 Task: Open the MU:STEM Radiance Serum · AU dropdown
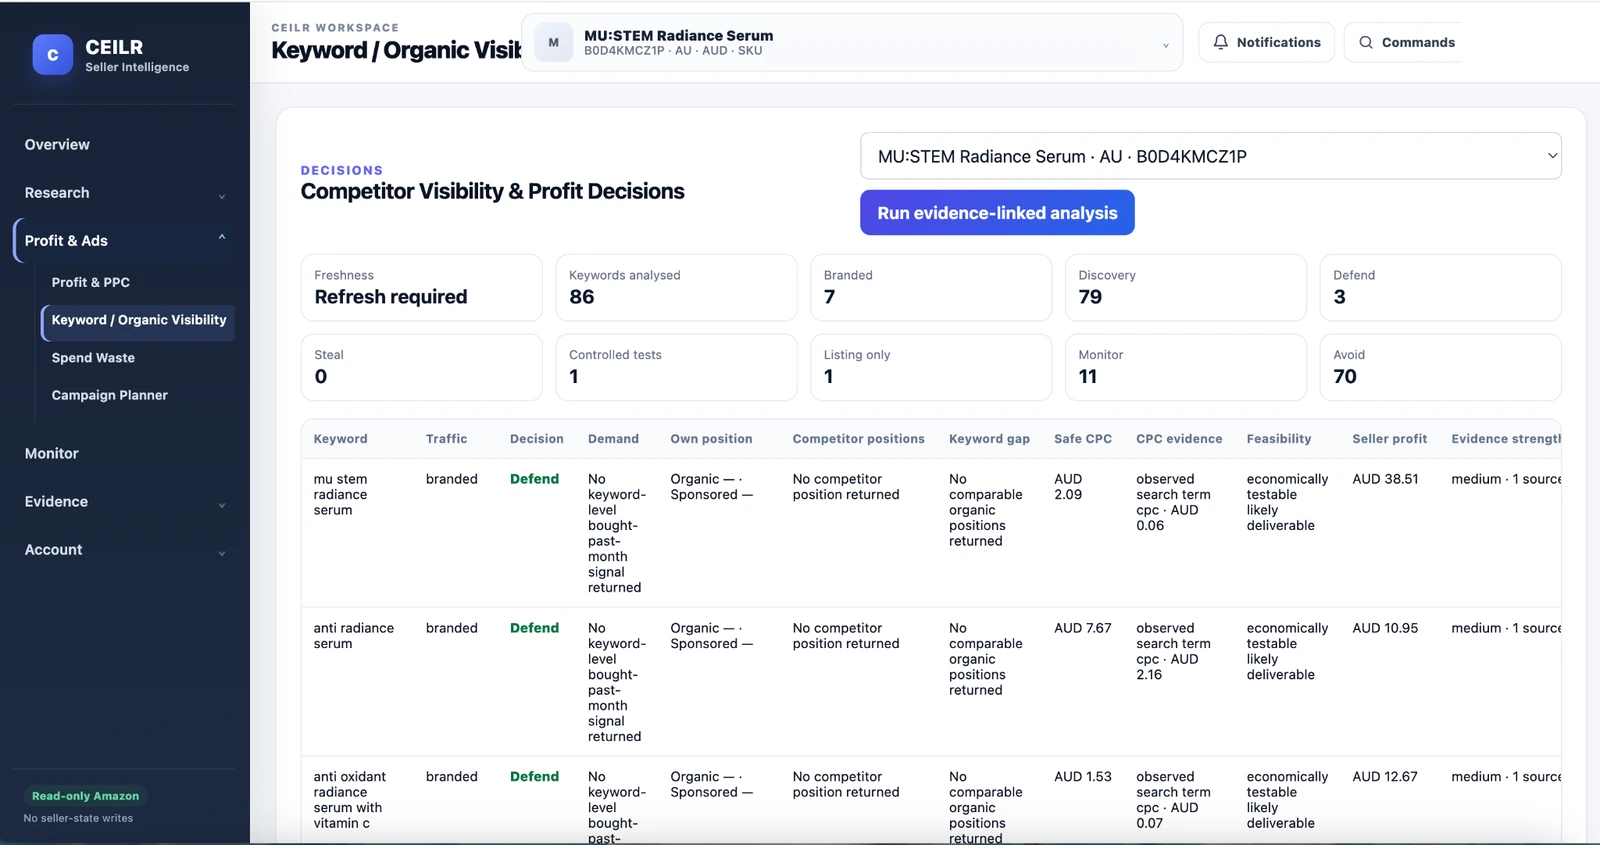click(x=1211, y=156)
